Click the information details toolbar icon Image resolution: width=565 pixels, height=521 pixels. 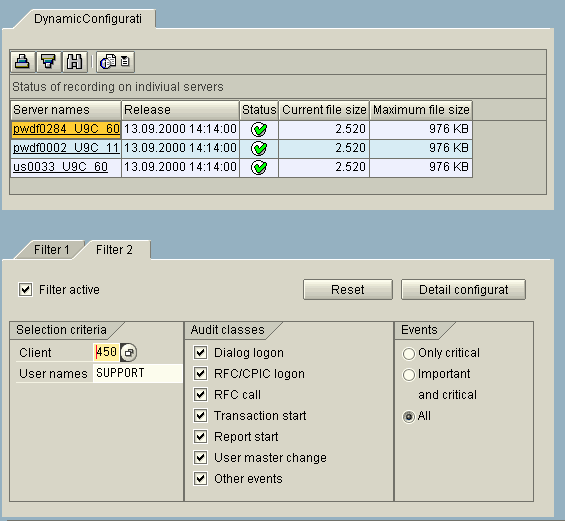coord(108,62)
